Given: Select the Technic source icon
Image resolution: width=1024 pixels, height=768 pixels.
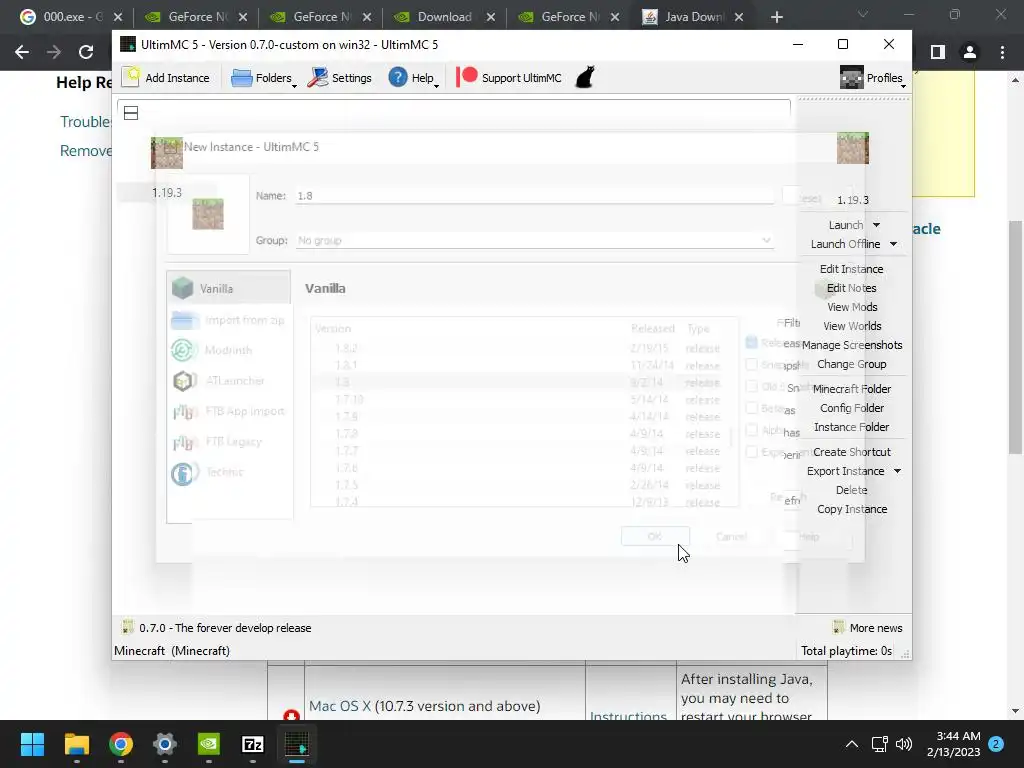Looking at the screenshot, I should pos(182,473).
